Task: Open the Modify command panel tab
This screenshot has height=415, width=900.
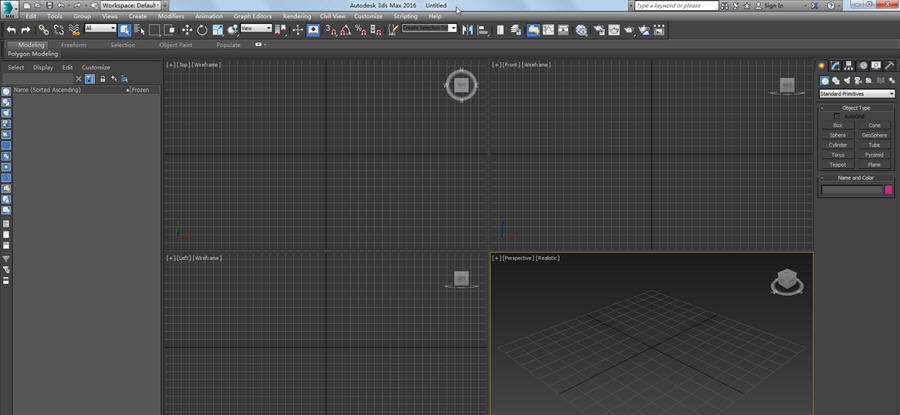Action: pyautogui.click(x=836, y=65)
